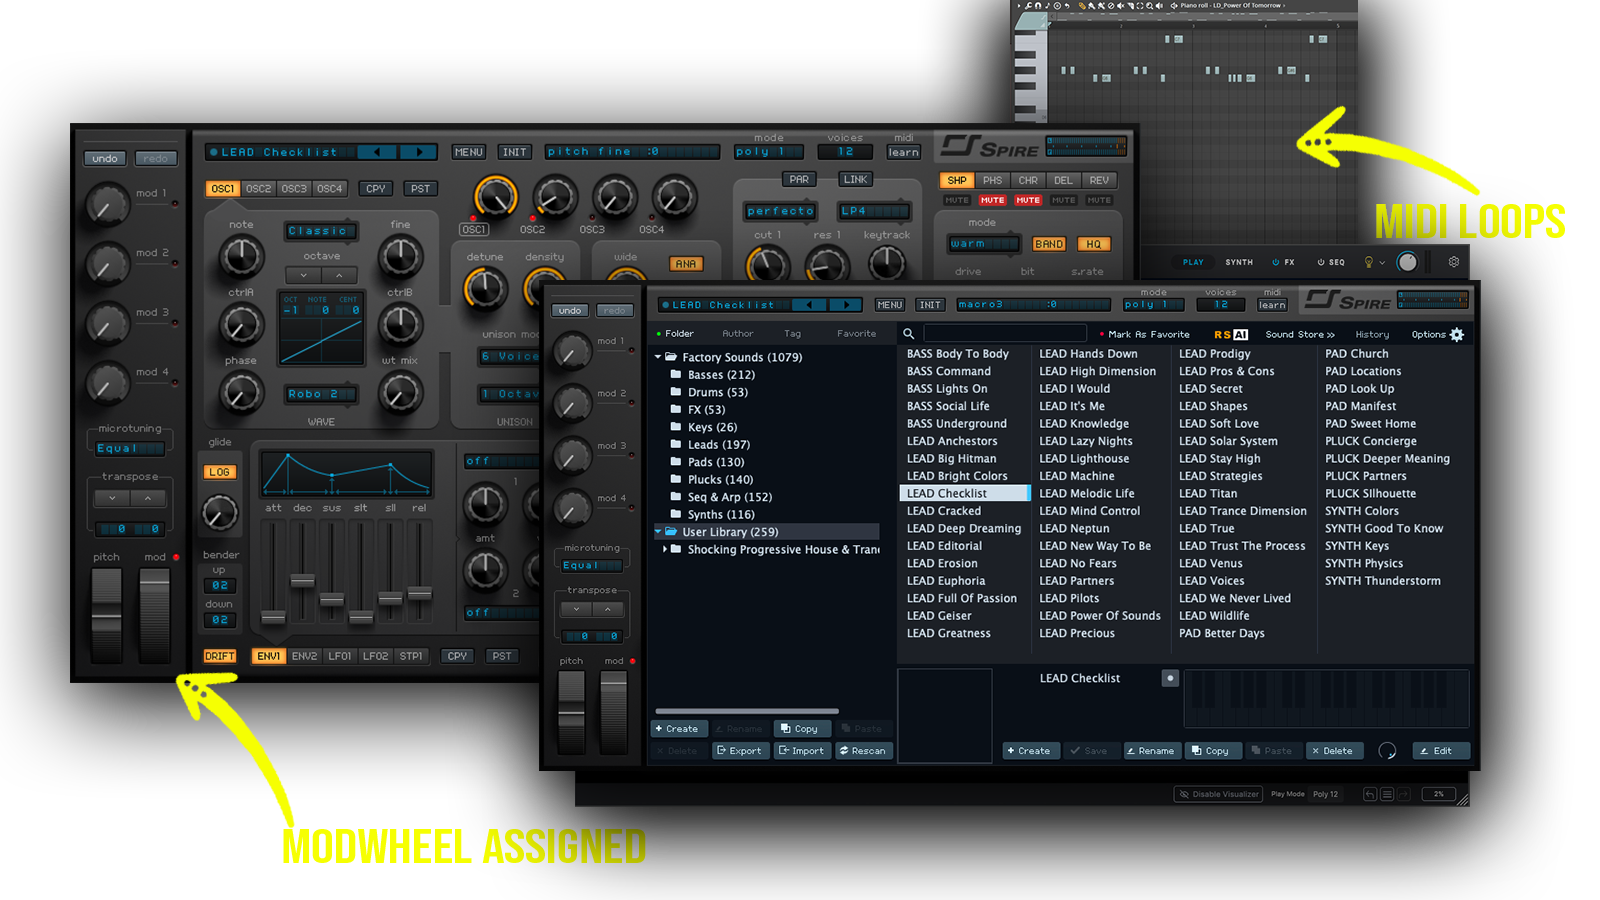
Task: Click the horizontal scrollbar in the folder panel
Action: tap(746, 711)
